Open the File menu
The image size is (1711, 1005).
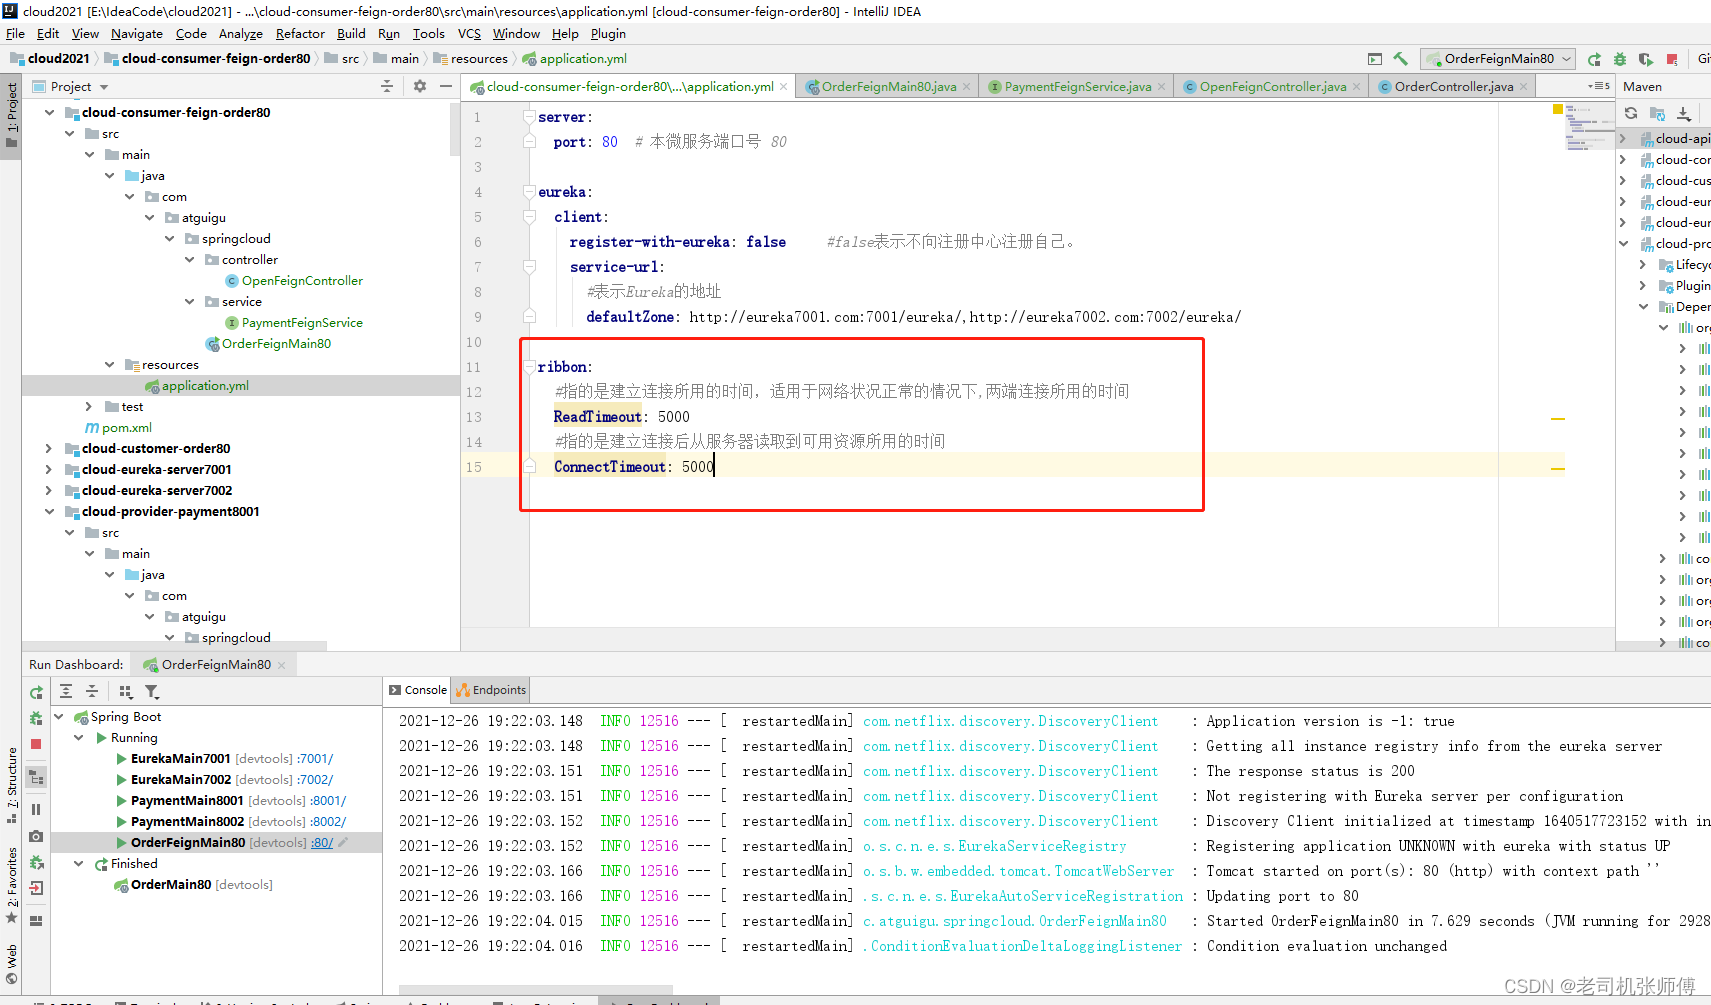[x=15, y=33]
